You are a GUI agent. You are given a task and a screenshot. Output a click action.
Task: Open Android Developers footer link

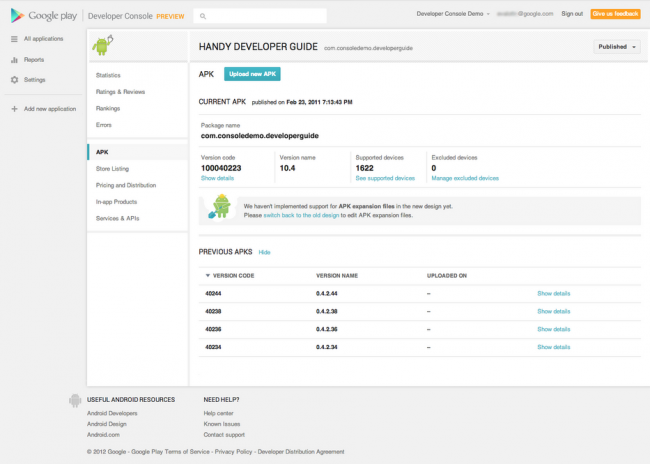click(112, 413)
